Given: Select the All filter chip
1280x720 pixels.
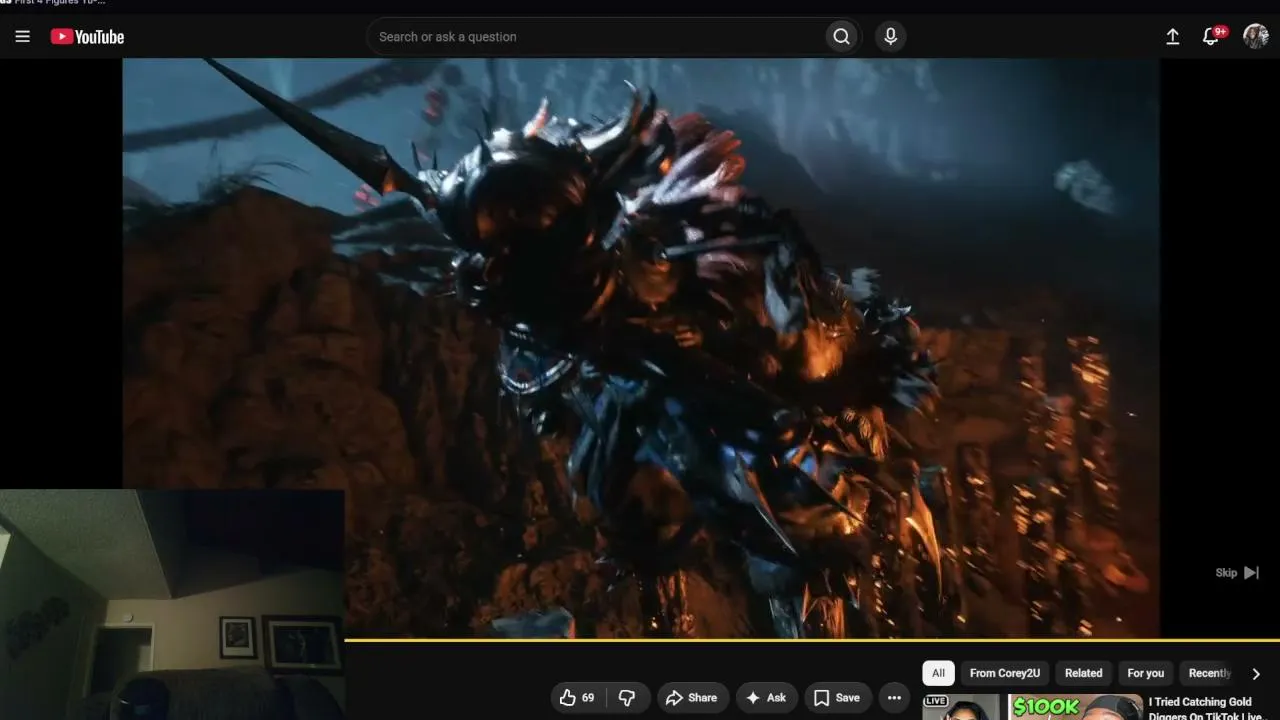Looking at the screenshot, I should tap(938, 673).
